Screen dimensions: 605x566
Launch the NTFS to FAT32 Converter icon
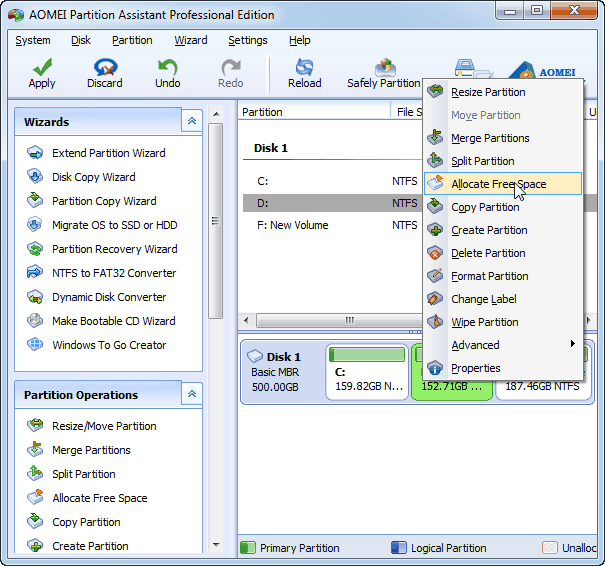[35, 273]
